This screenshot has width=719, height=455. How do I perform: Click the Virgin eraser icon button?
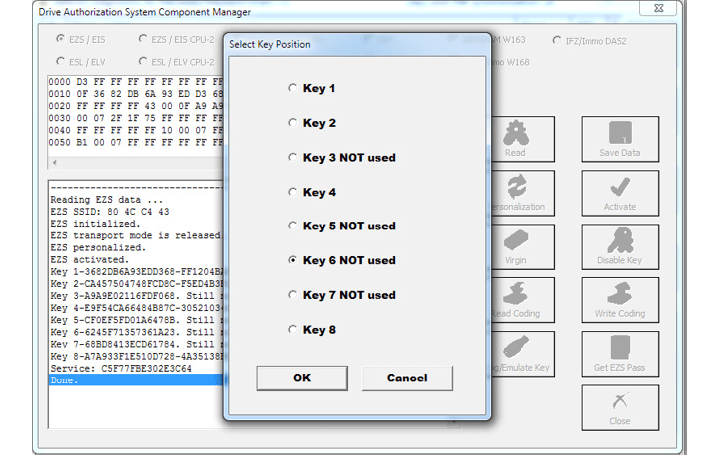point(515,247)
